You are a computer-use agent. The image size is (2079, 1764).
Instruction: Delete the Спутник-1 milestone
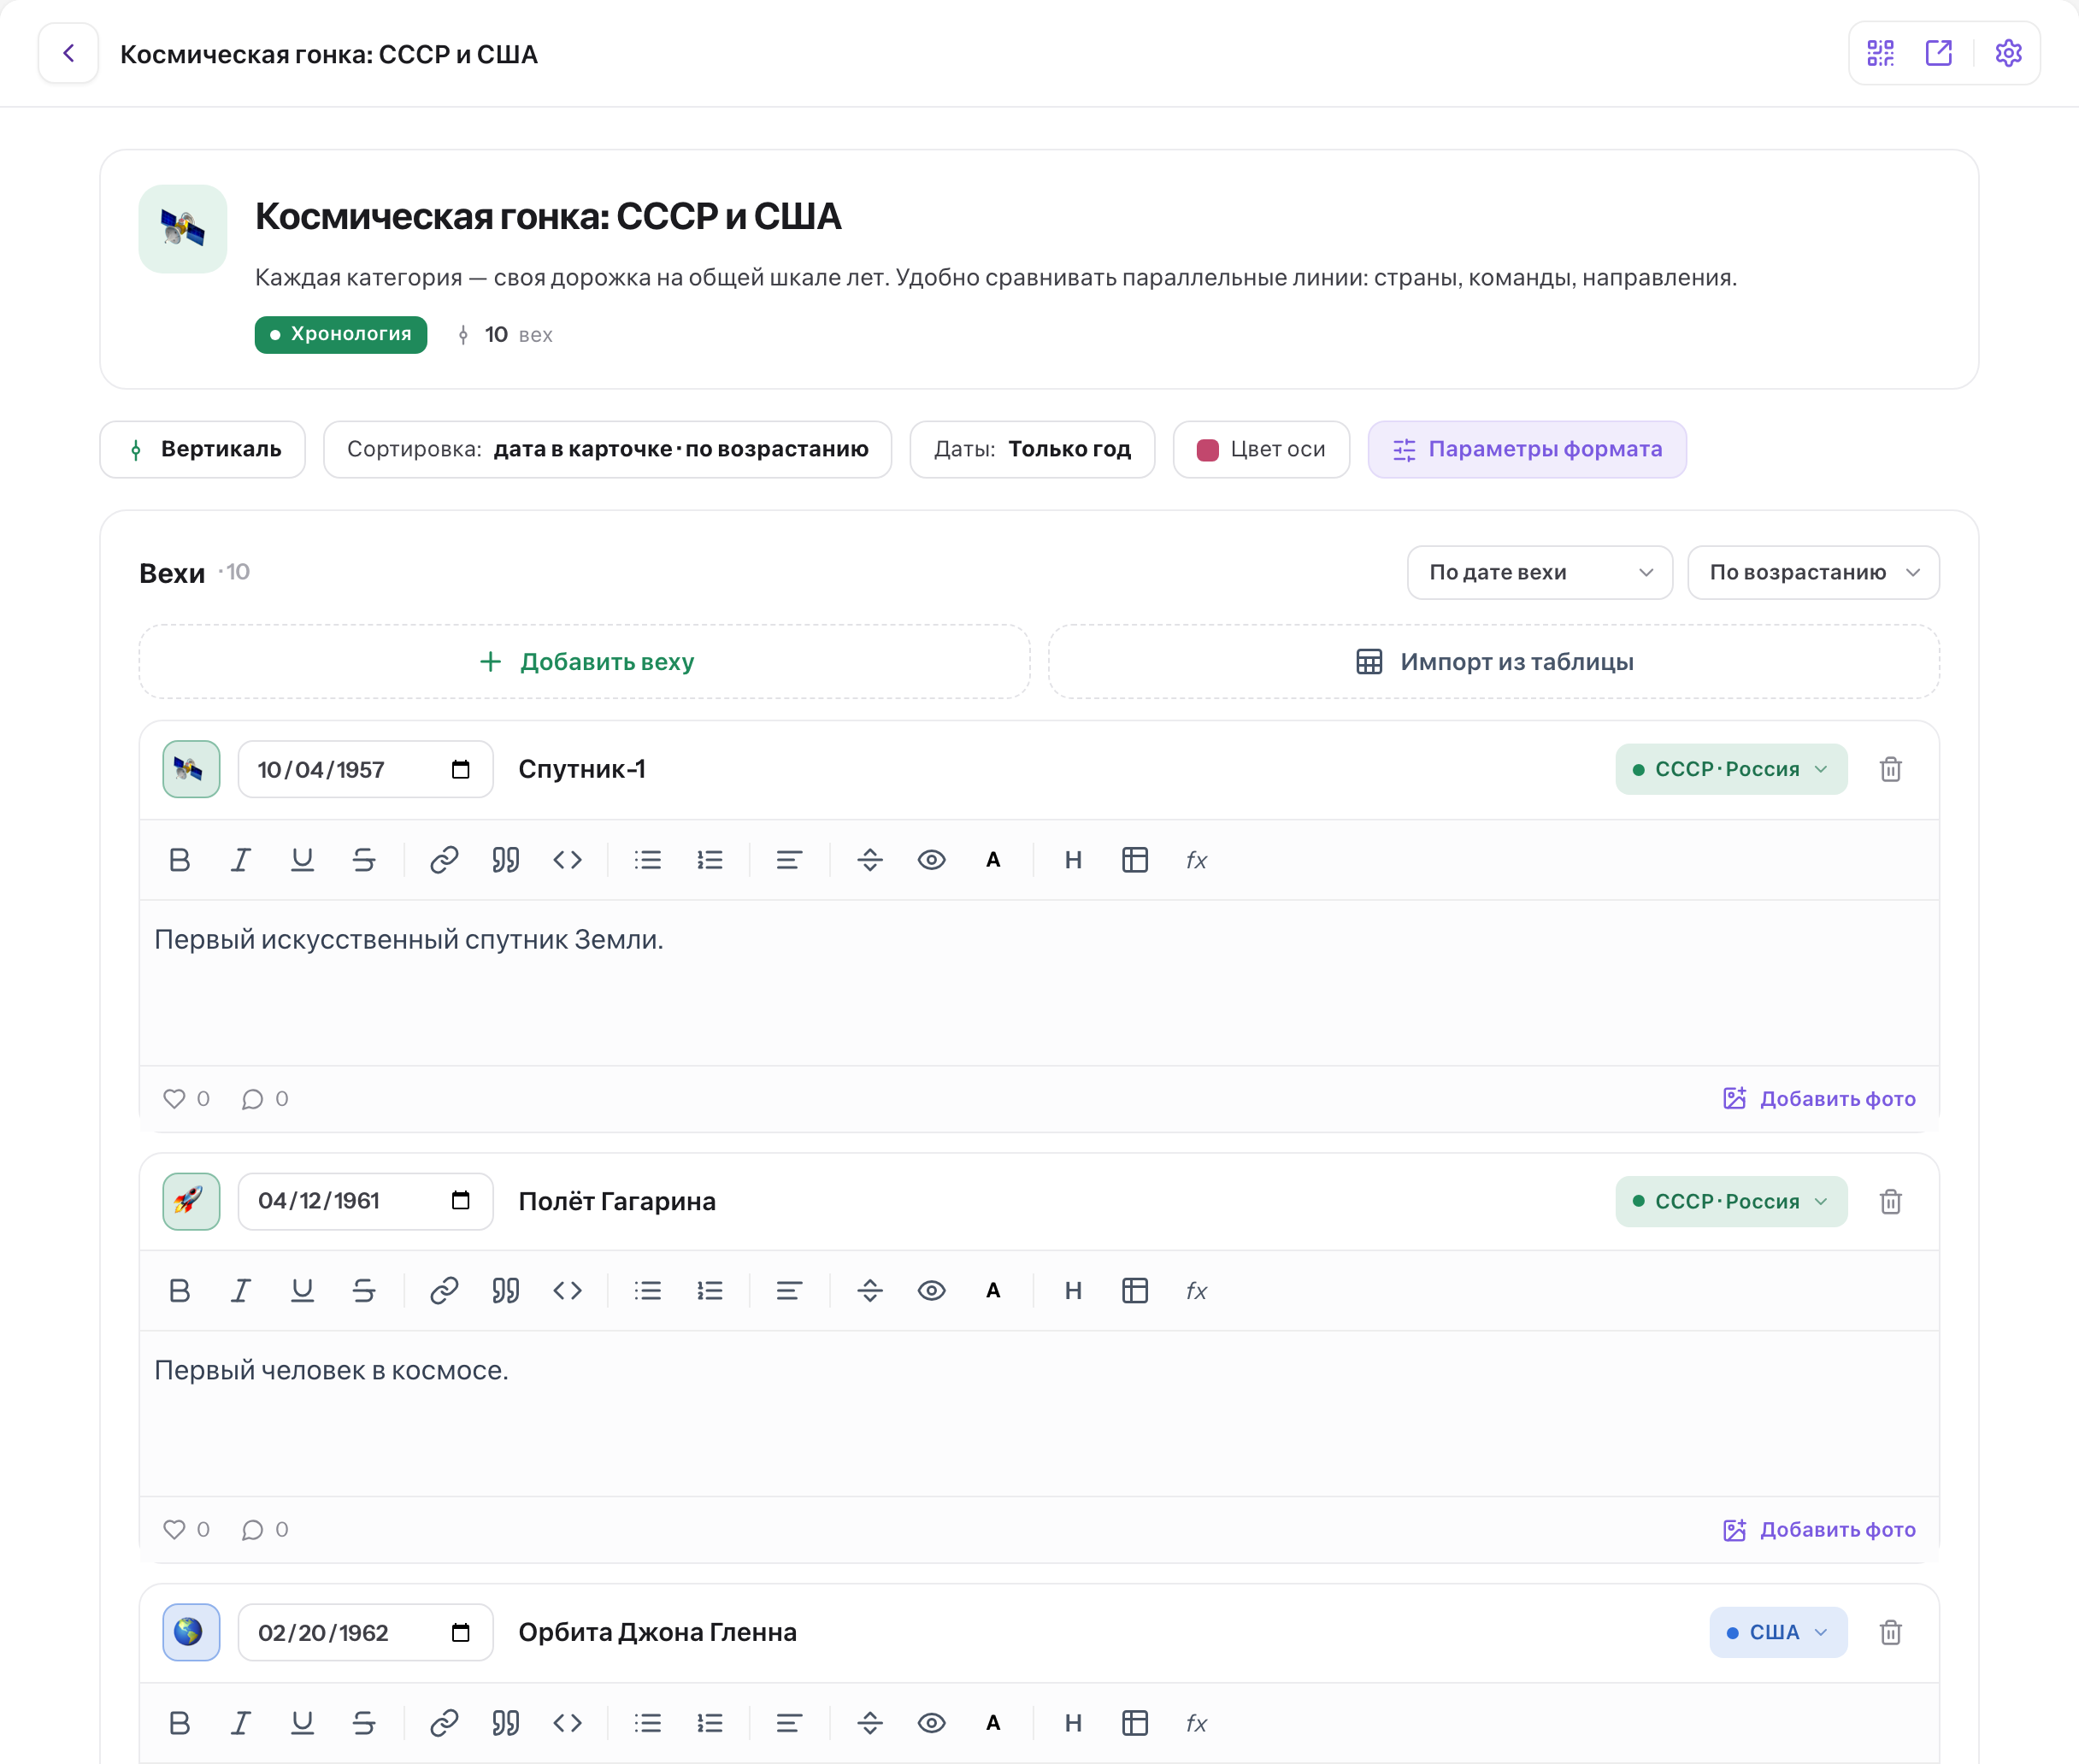pos(1890,769)
